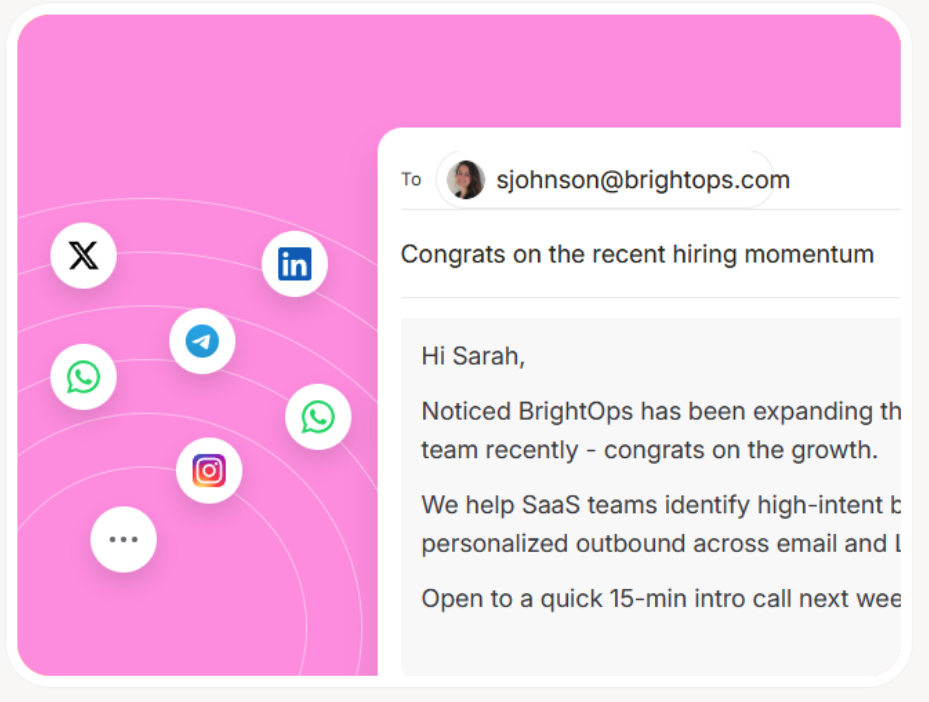Click the "Open to a quick 15-min intro call" line
Viewport: 929px width, 702px height.
point(661,599)
